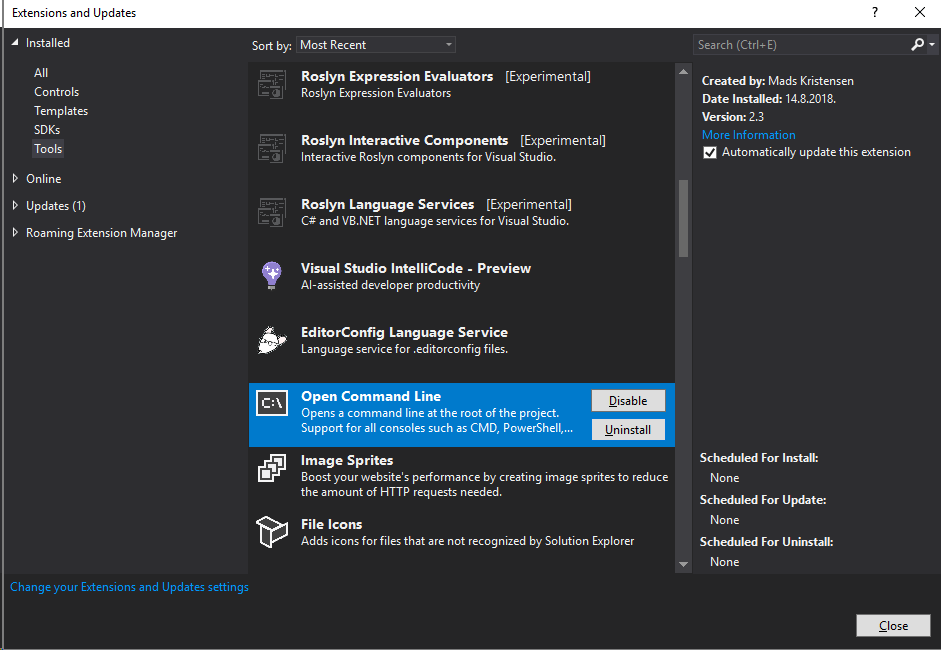
Task: Open the search options dropdown arrow
Action: pos(932,45)
